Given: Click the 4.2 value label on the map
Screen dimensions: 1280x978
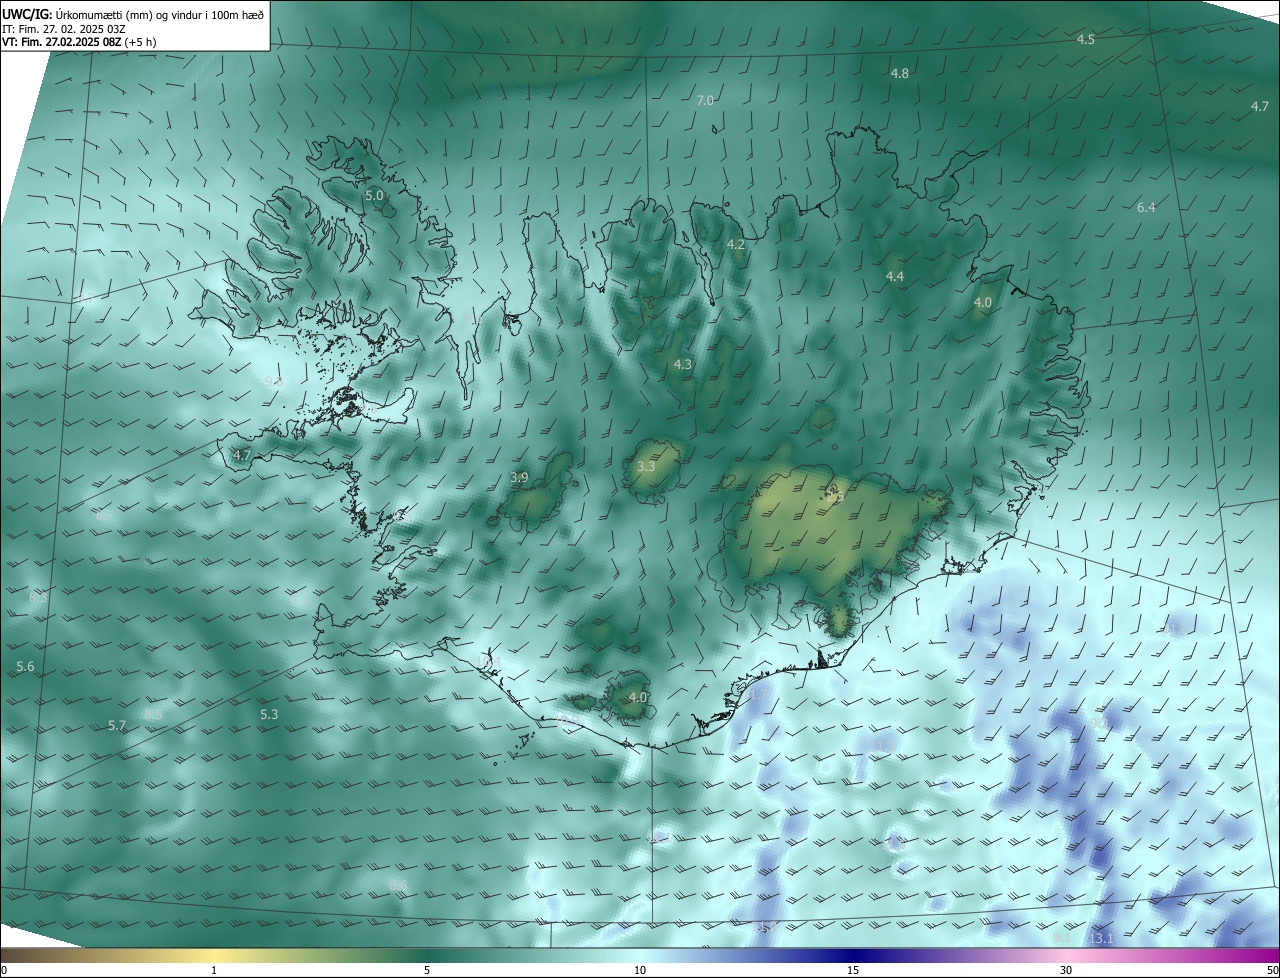Looking at the screenshot, I should click(x=736, y=245).
